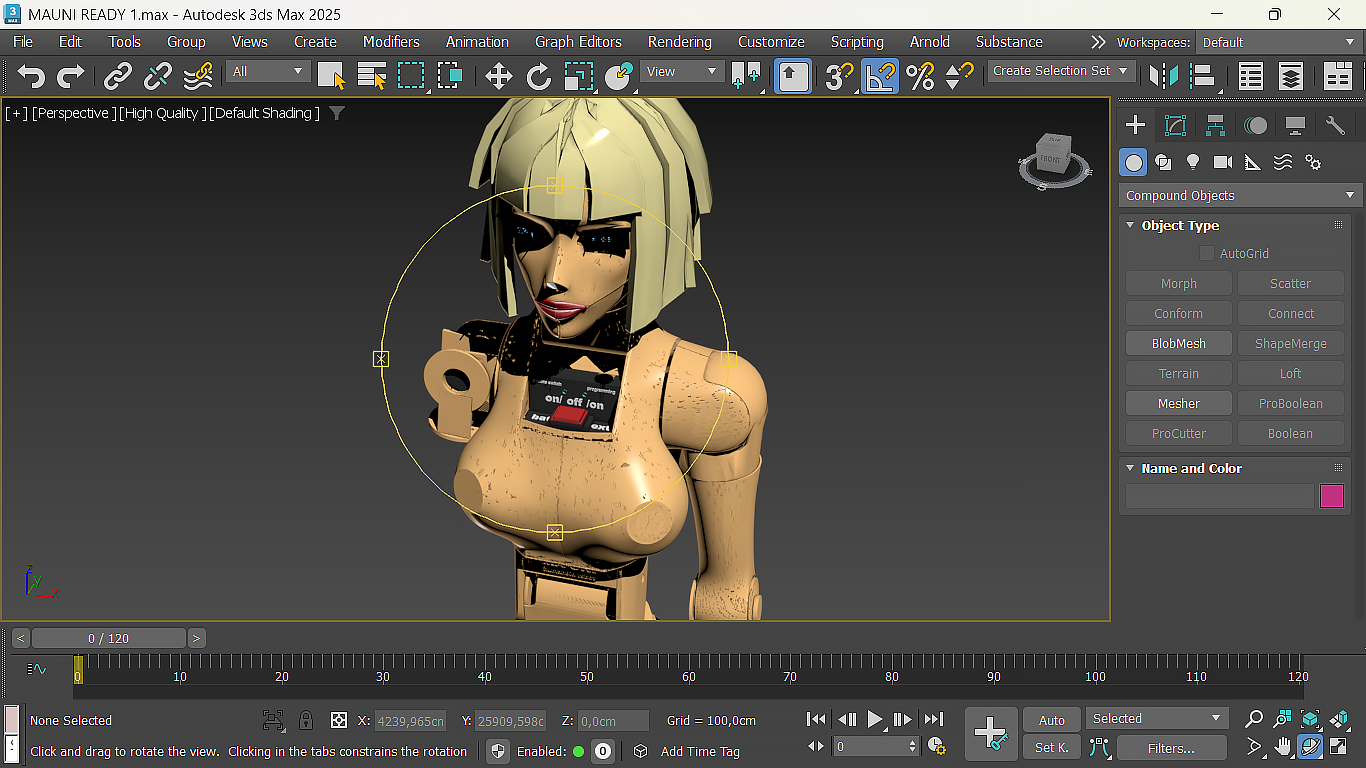The width and height of the screenshot is (1366, 768).
Task: Click the time slider 0 / 120 handle
Action: pyautogui.click(x=109, y=638)
